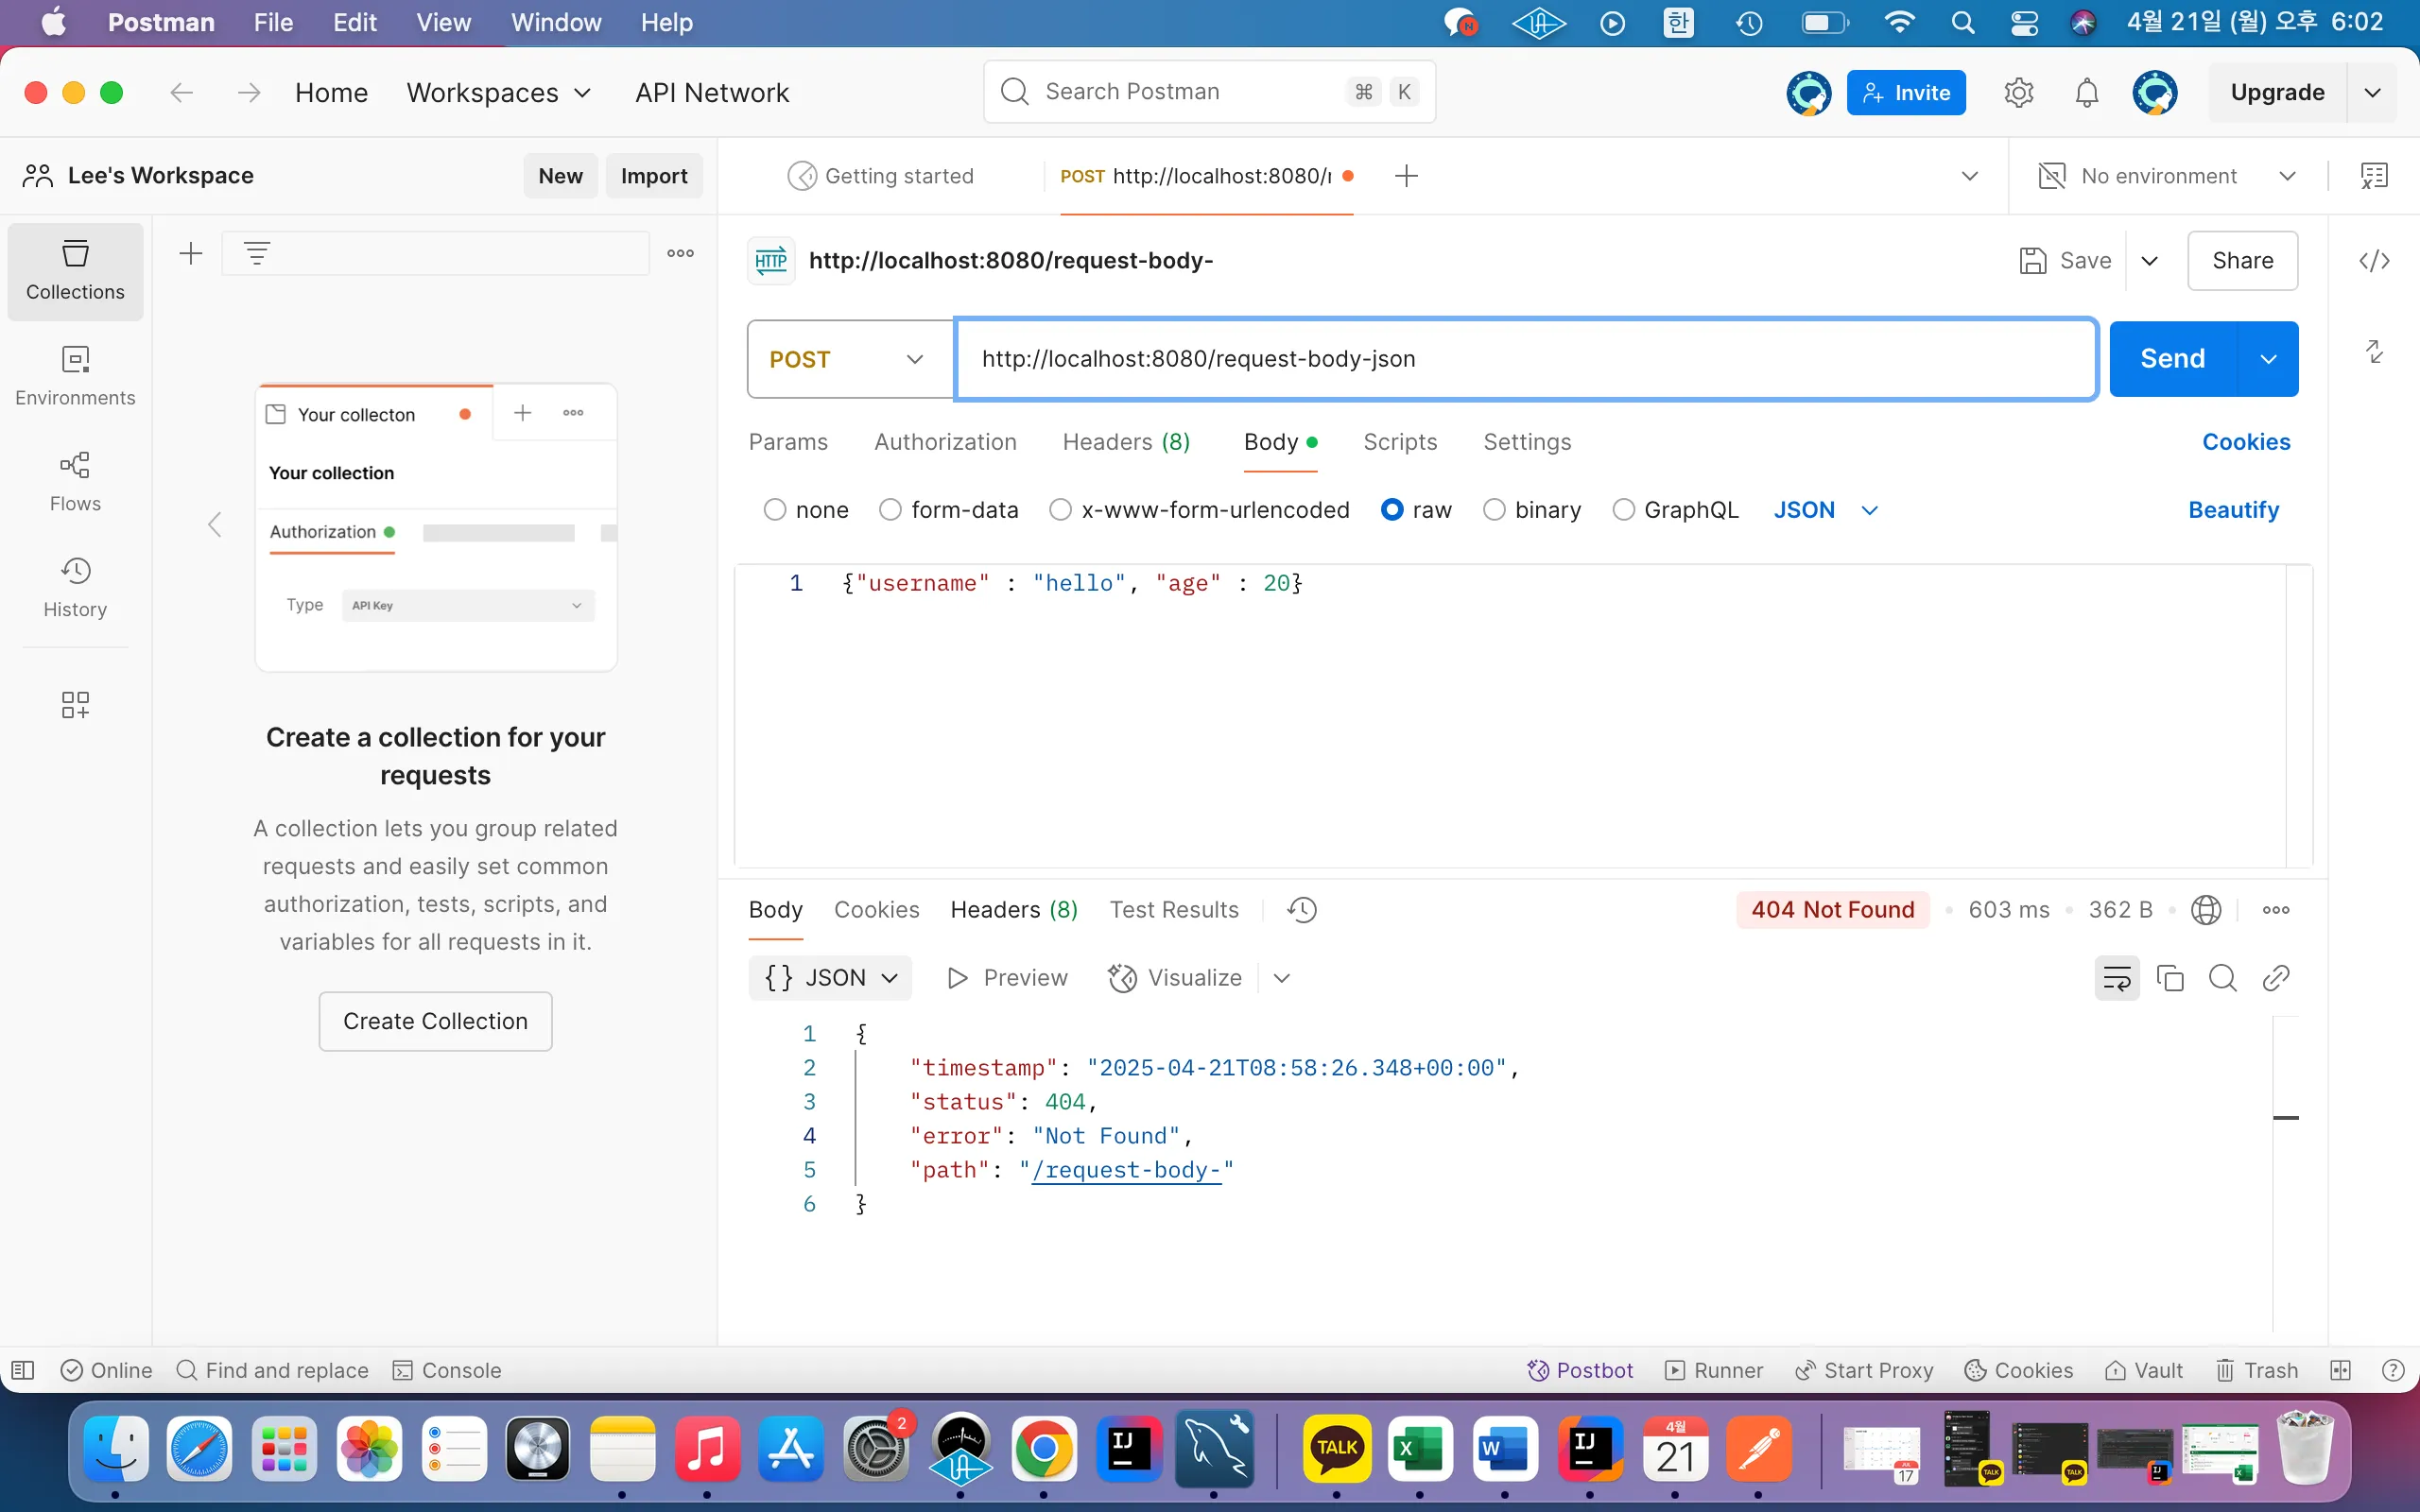This screenshot has height=1512, width=2420.
Task: Choose the none body type
Action: pos(775,510)
